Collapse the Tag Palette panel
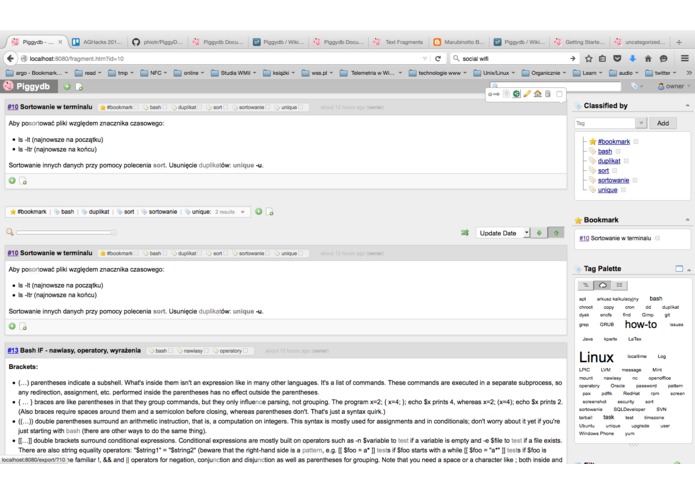The height and width of the screenshot is (494, 695). pyautogui.click(x=689, y=269)
